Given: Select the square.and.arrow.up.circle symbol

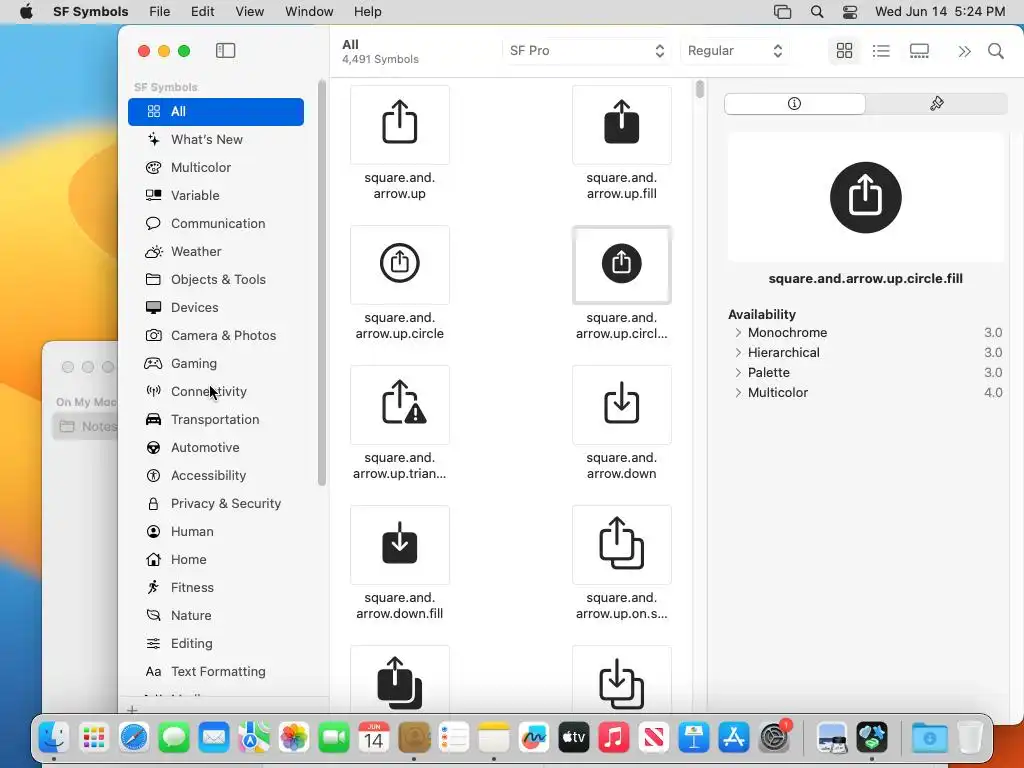Looking at the screenshot, I should 400,264.
